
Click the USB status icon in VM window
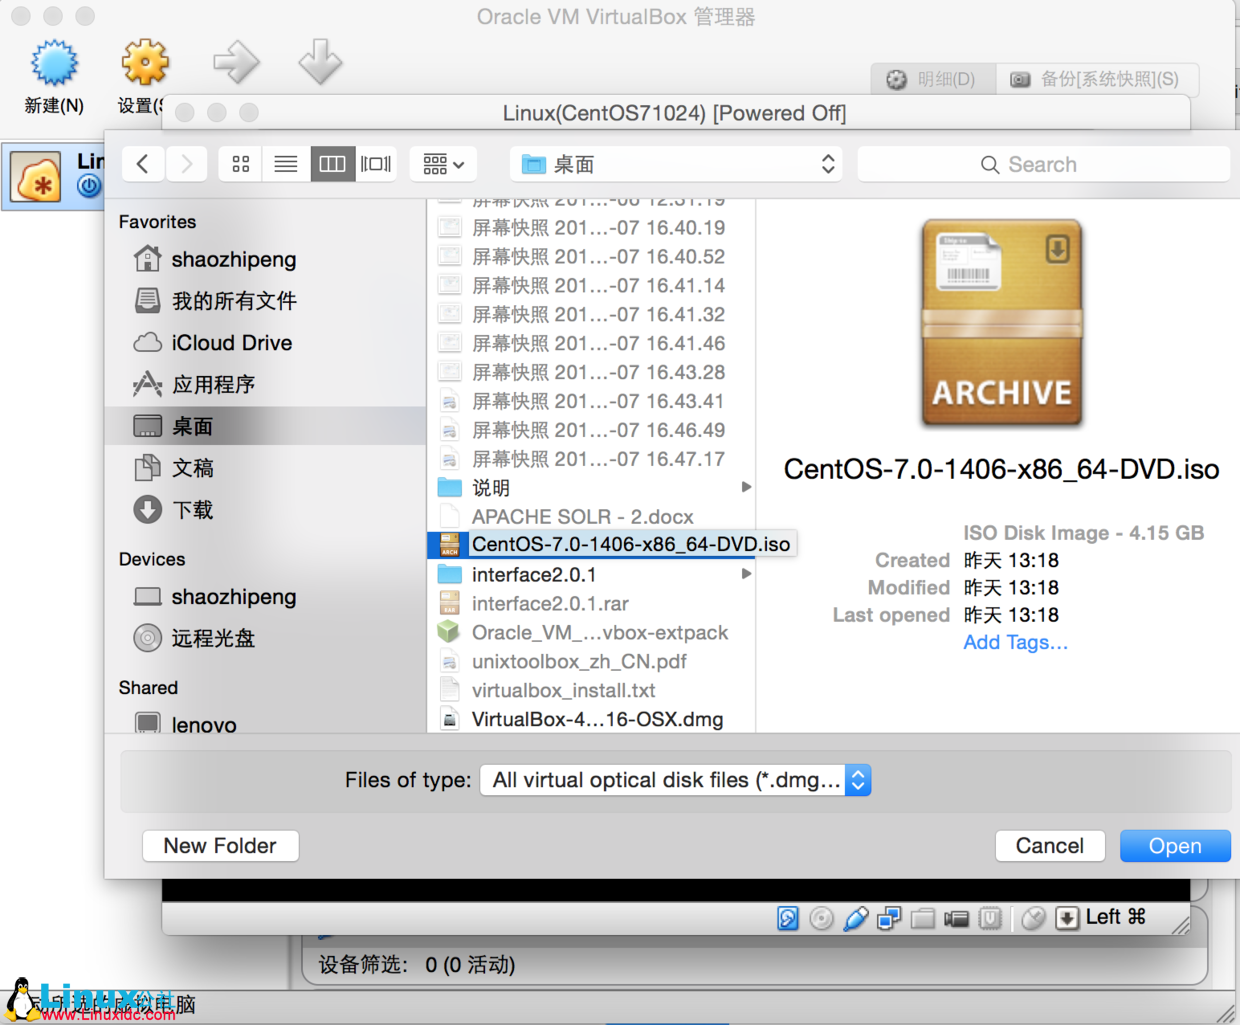(856, 918)
